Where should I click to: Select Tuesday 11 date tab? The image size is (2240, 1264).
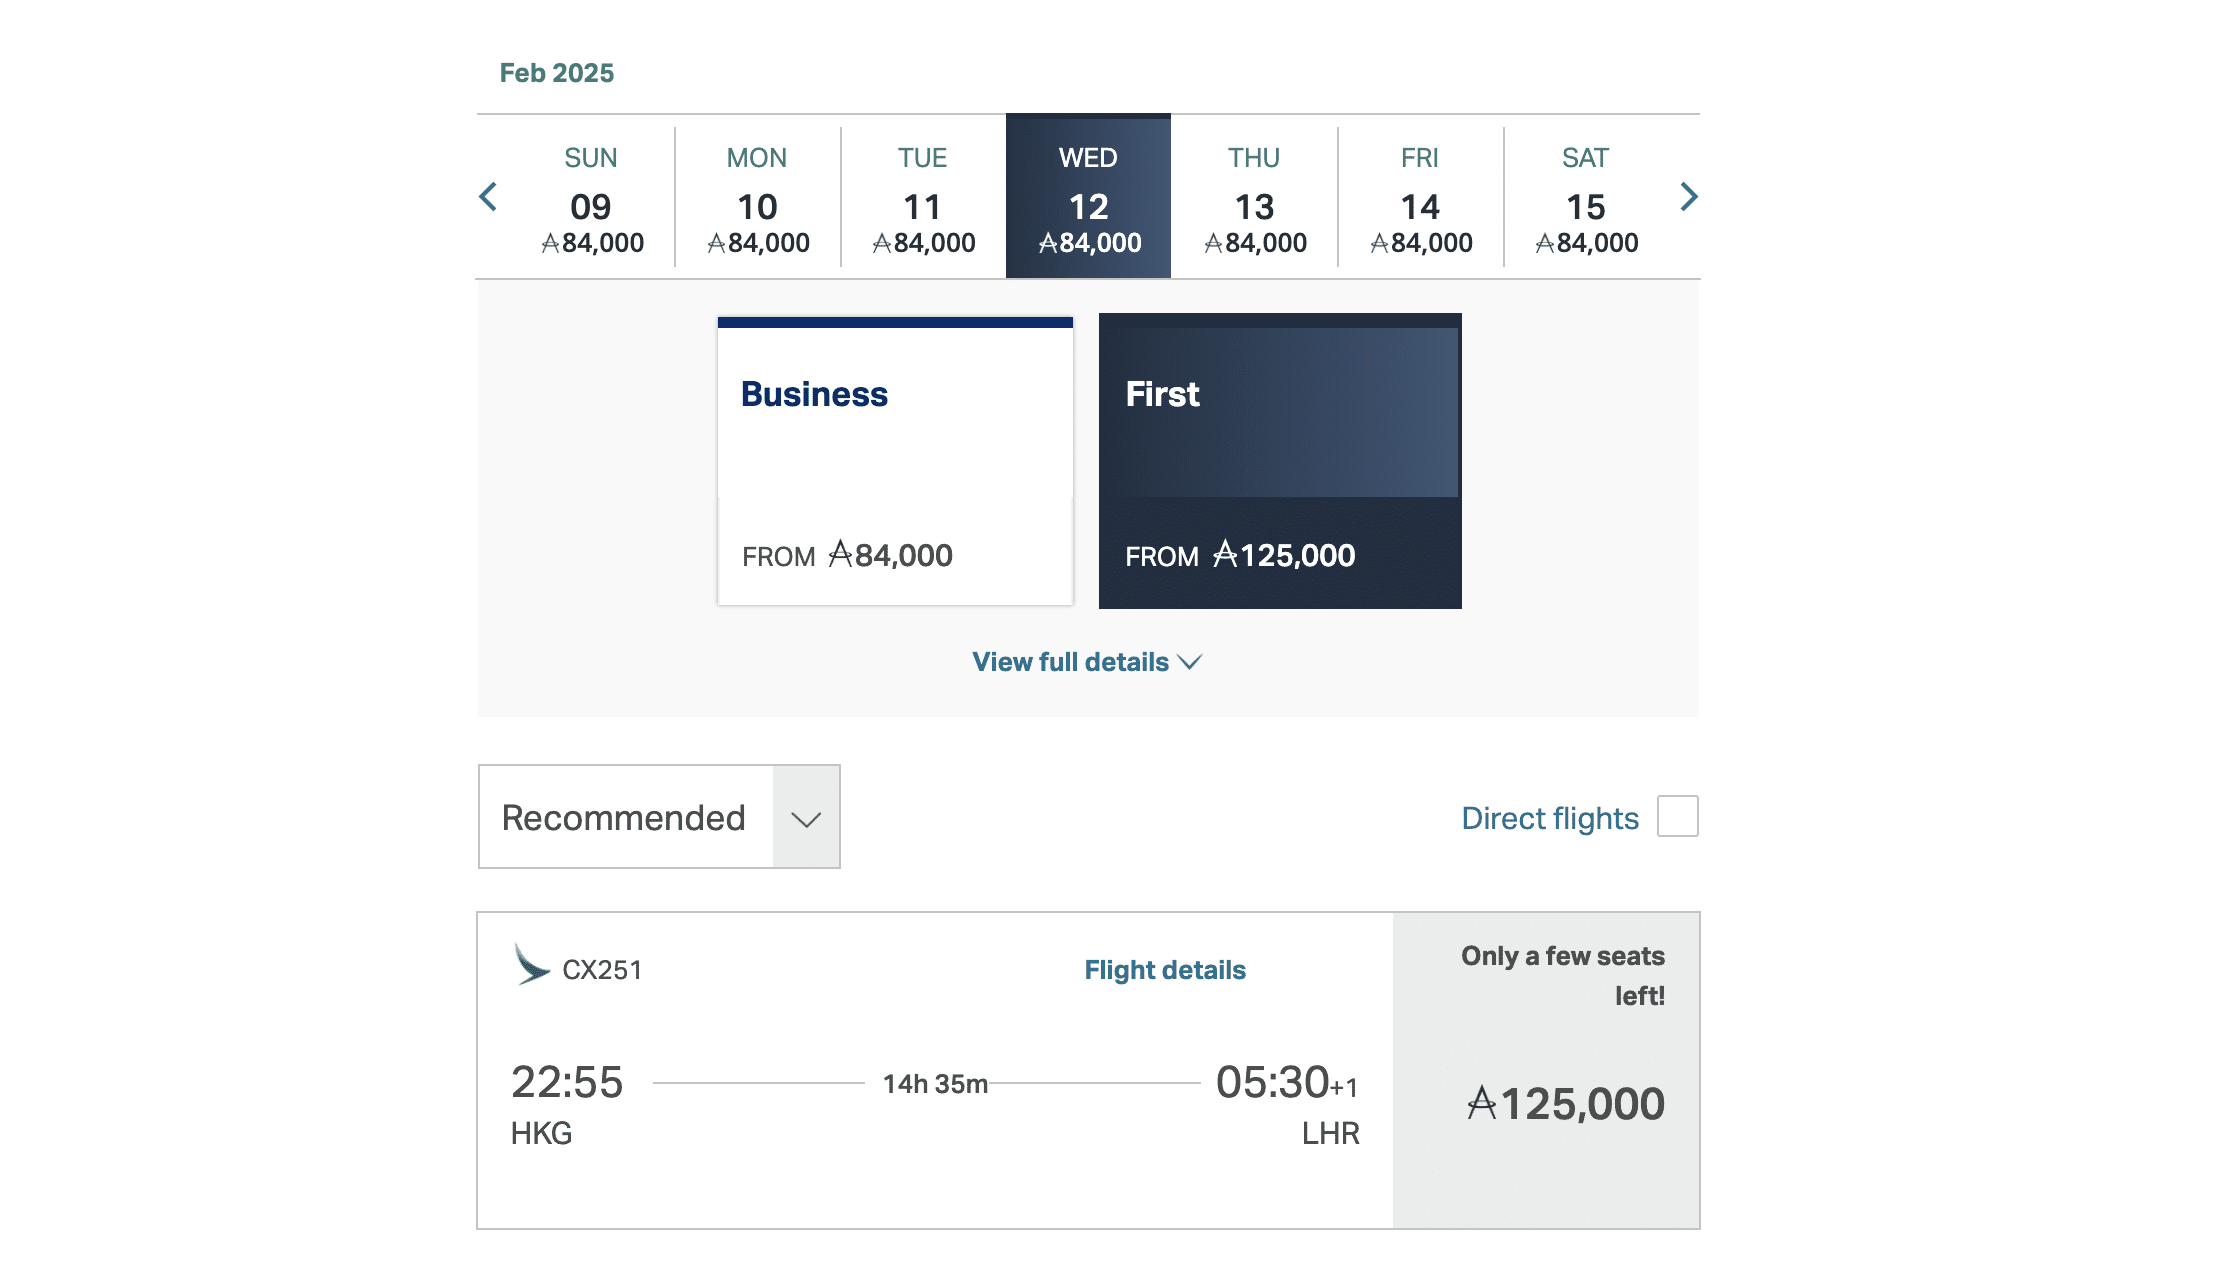923,199
